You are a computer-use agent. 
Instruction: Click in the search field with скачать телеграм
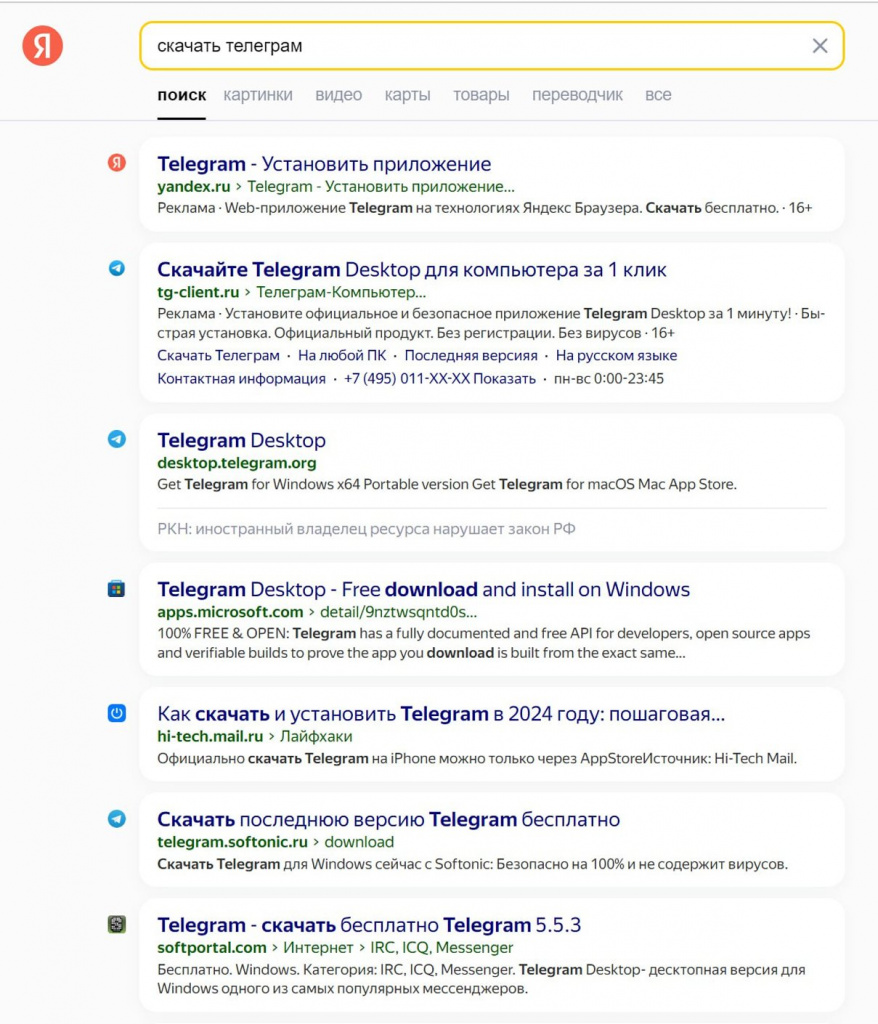click(491, 46)
